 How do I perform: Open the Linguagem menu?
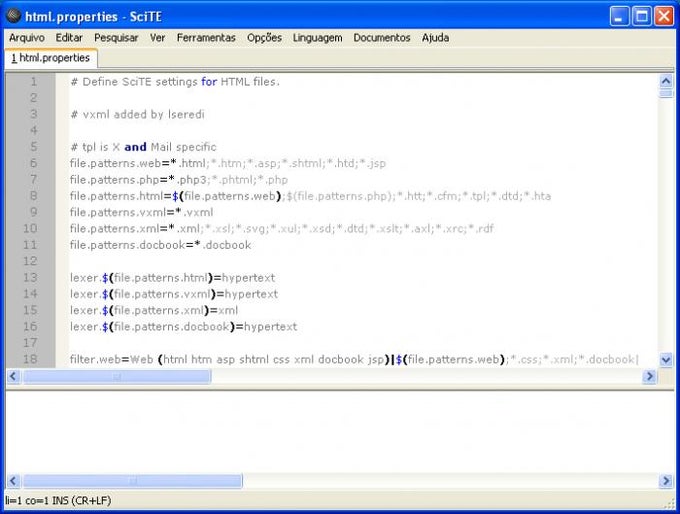pyautogui.click(x=317, y=38)
